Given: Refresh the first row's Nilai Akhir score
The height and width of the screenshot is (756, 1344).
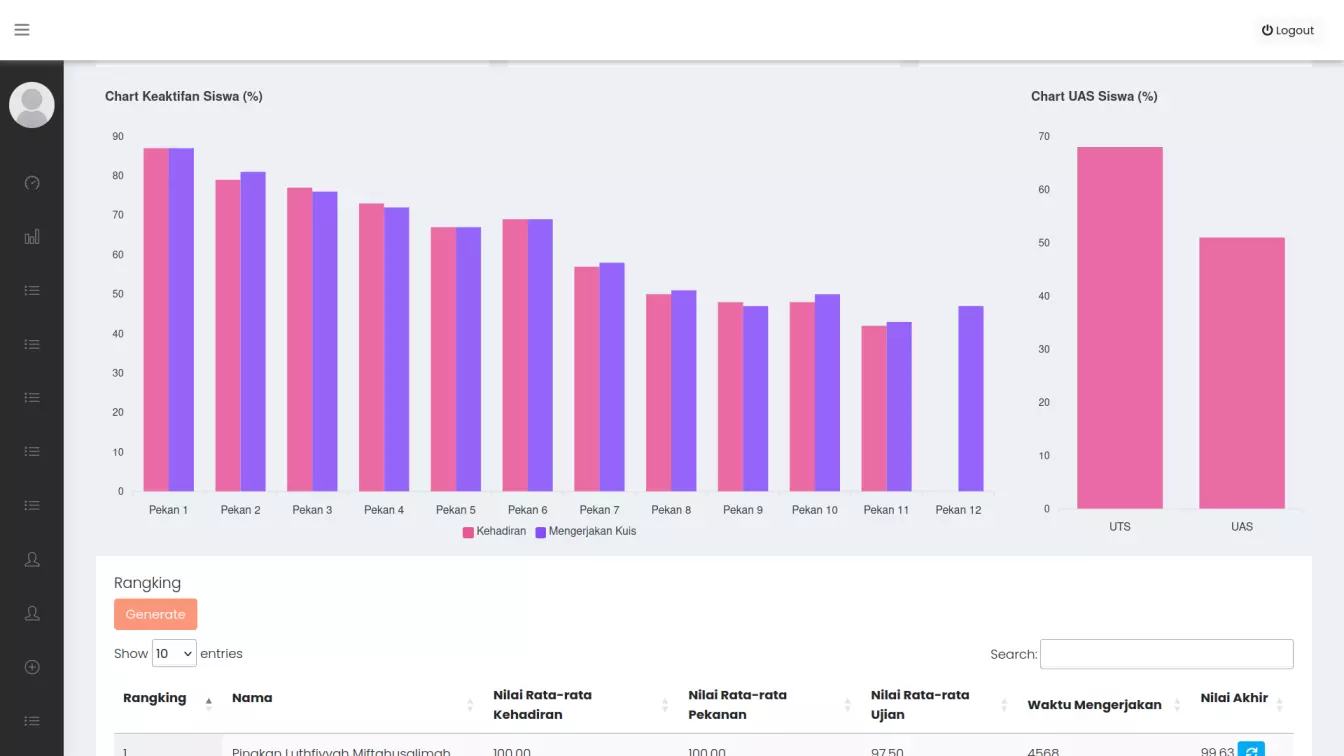Looking at the screenshot, I should coord(1251,750).
